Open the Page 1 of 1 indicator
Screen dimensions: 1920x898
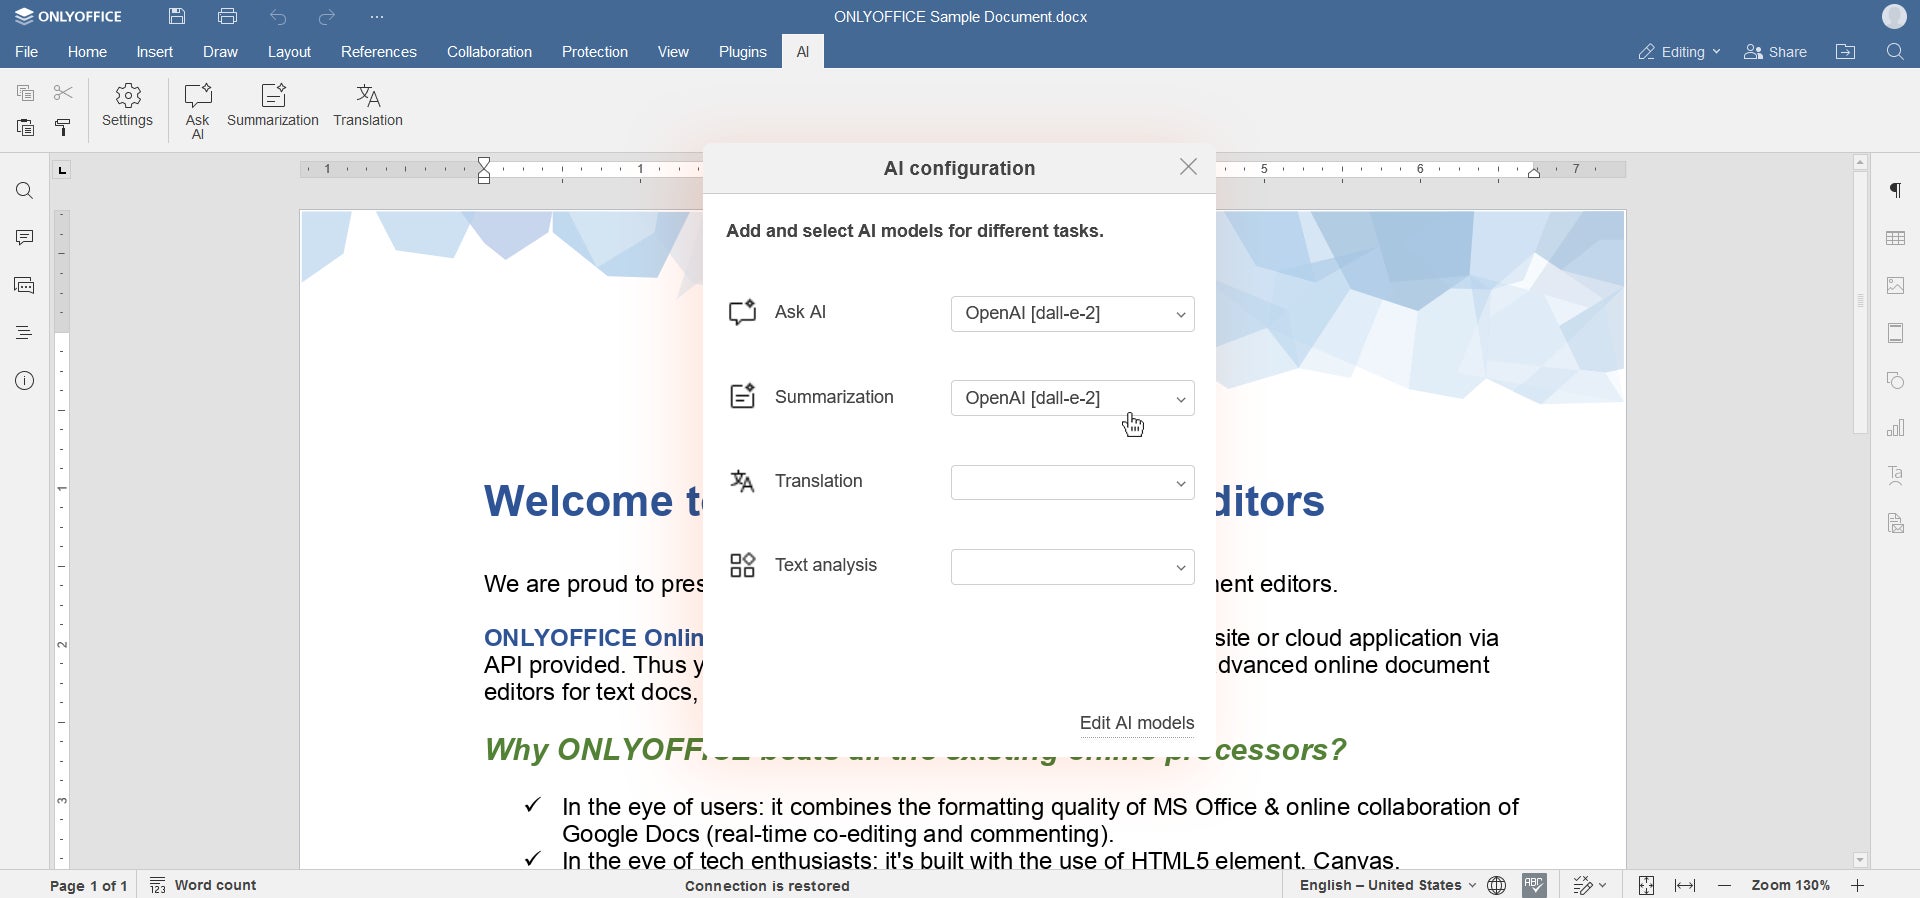coord(89,886)
